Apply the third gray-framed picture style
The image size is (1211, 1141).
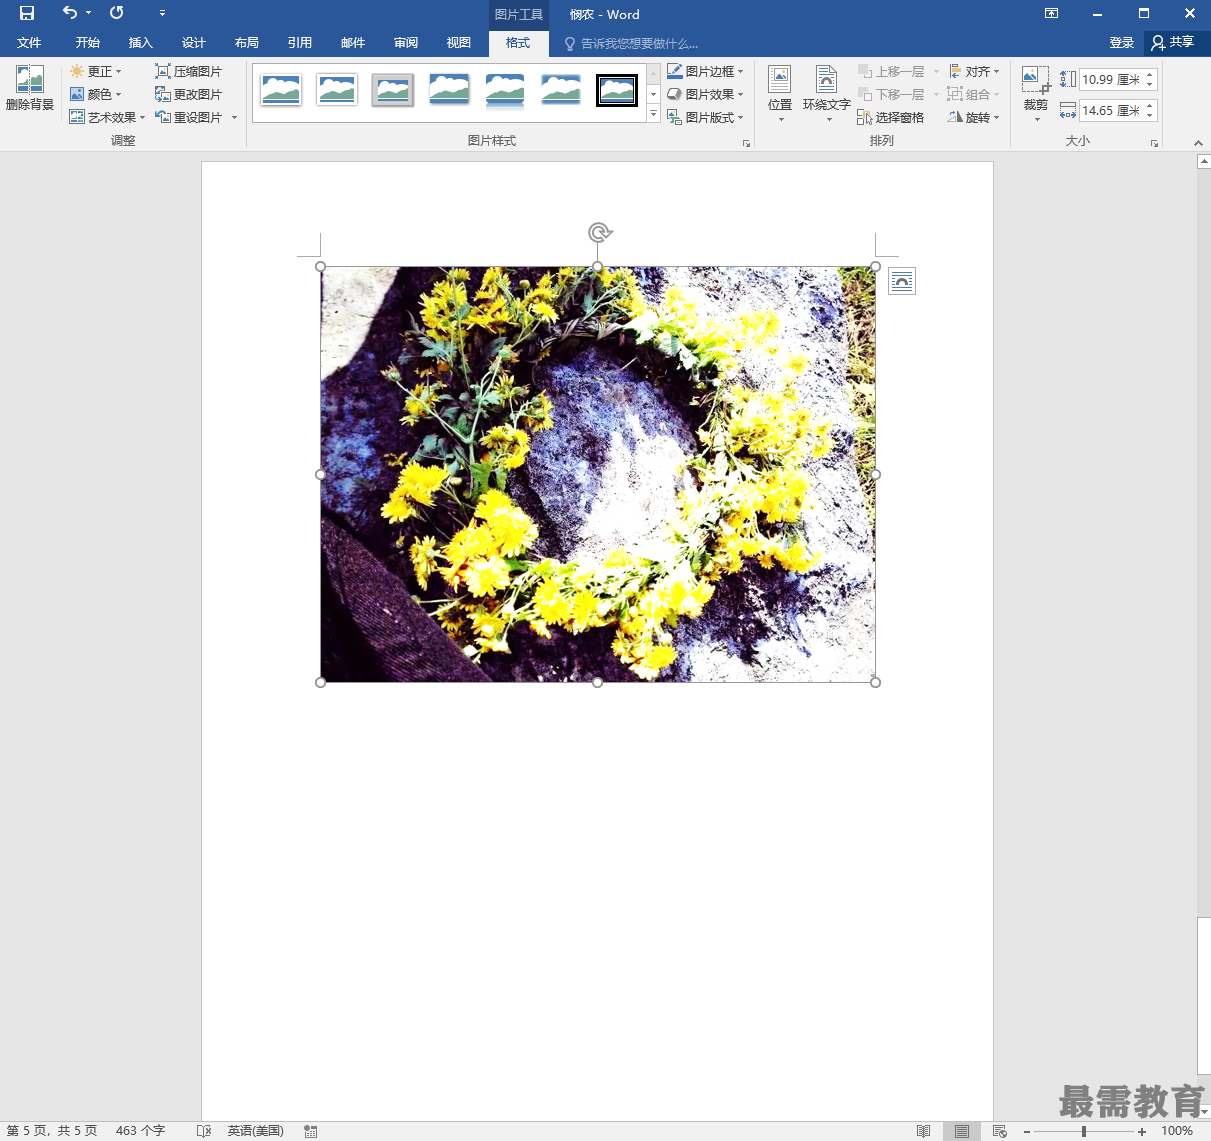point(393,90)
